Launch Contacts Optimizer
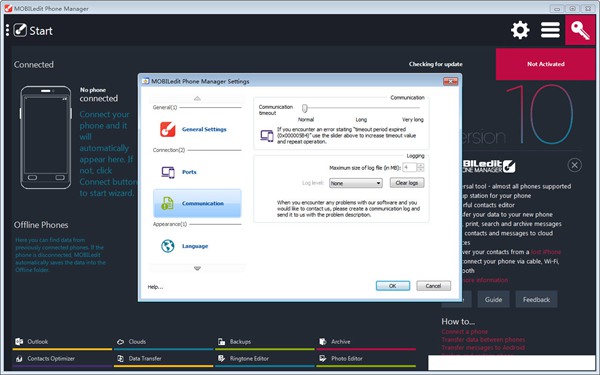The height and width of the screenshot is (375, 600). tap(45, 359)
